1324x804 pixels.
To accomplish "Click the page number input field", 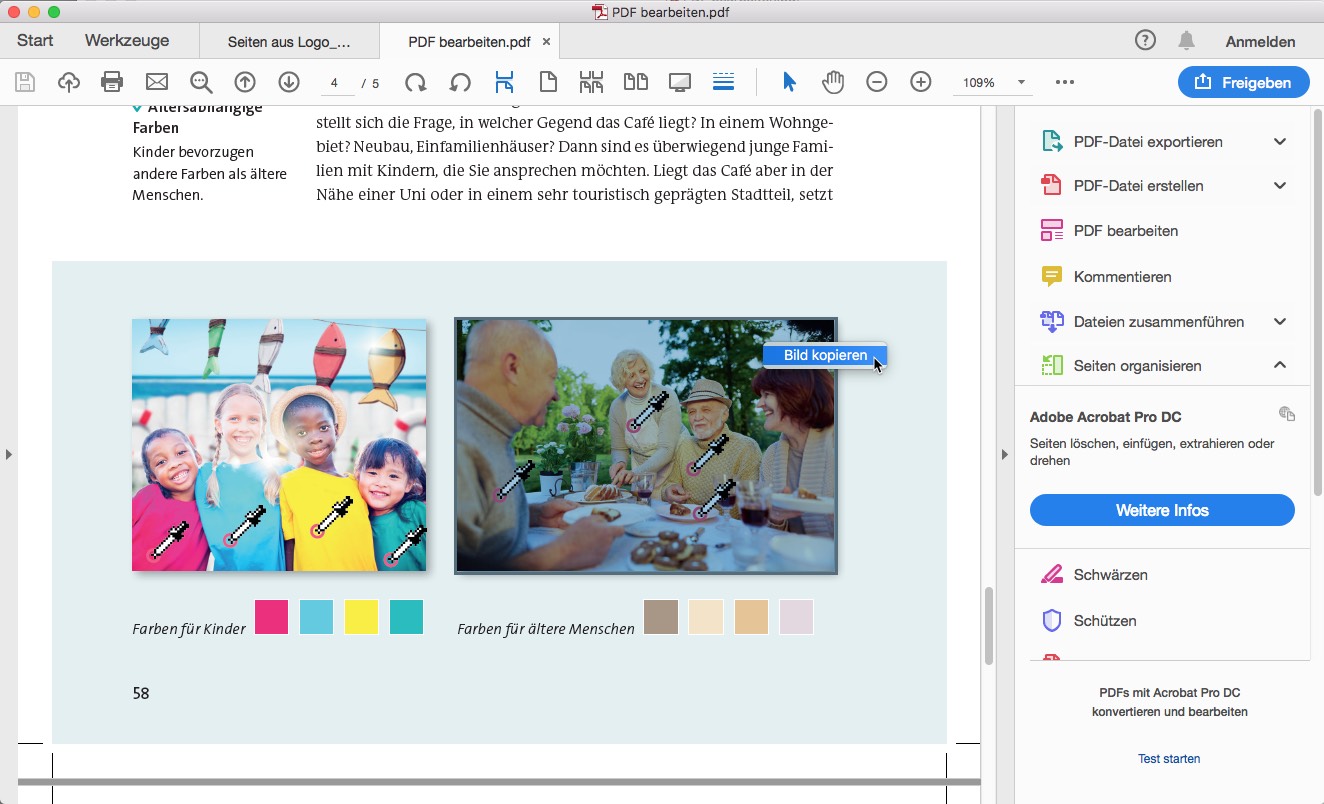I will point(336,83).
